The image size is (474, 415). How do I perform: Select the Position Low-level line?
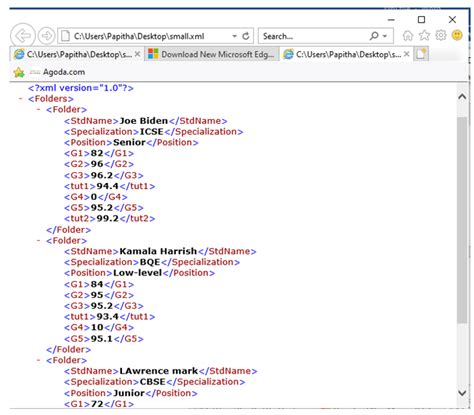coord(139,273)
